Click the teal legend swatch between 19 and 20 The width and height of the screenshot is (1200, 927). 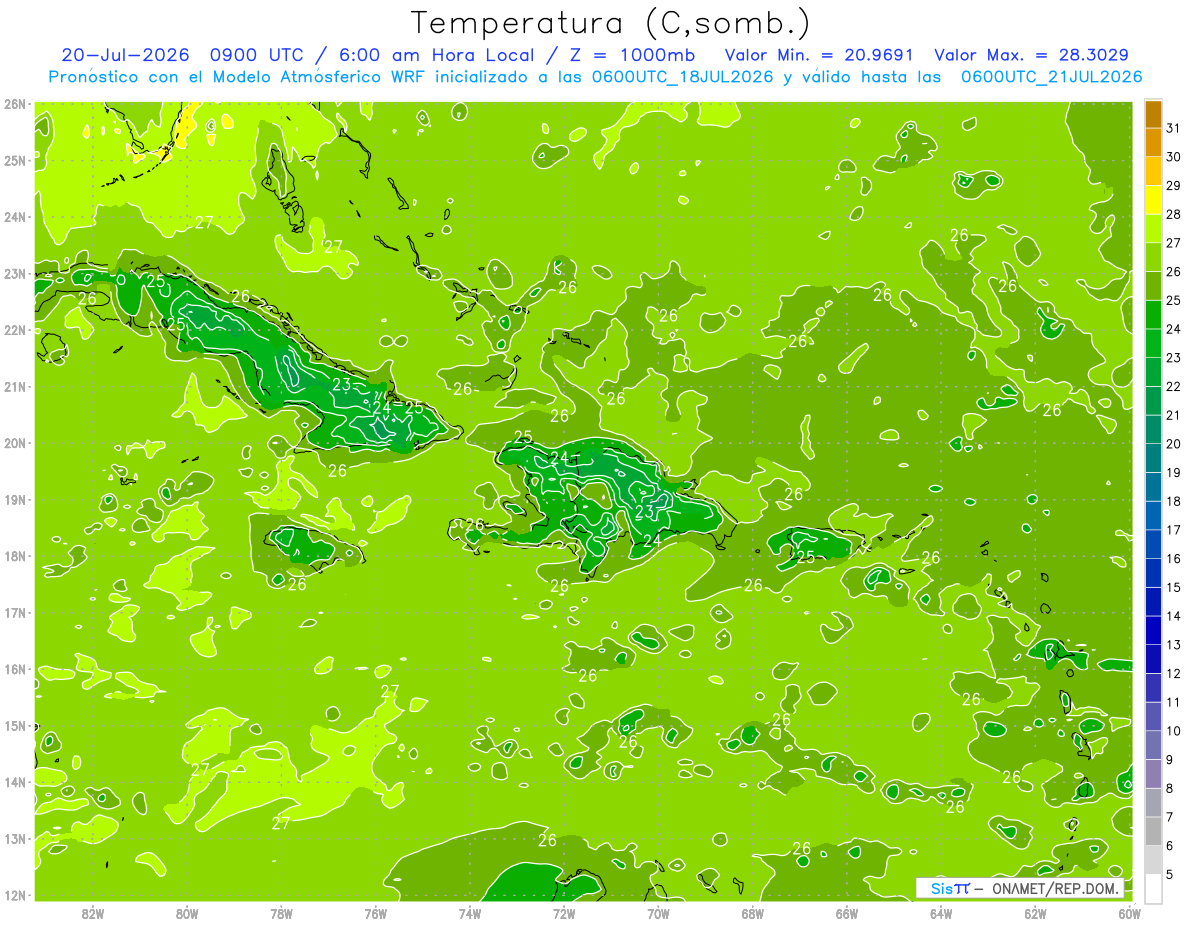point(1153,459)
